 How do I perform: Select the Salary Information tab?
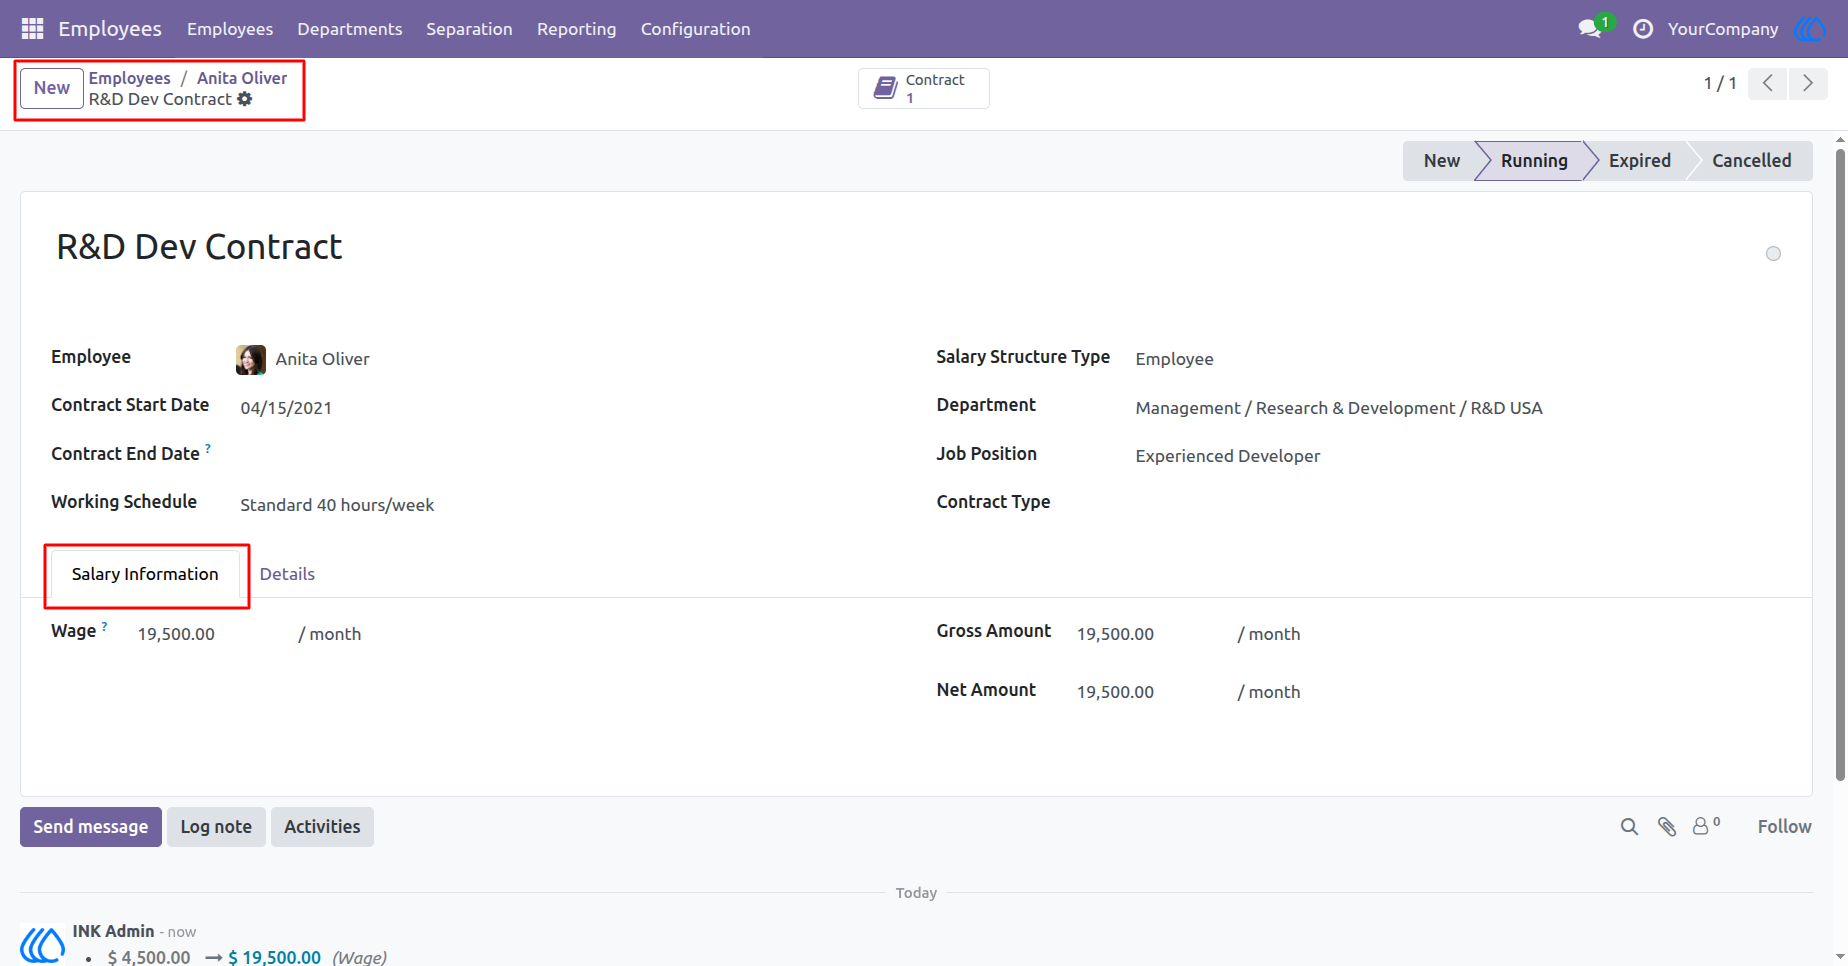145,574
